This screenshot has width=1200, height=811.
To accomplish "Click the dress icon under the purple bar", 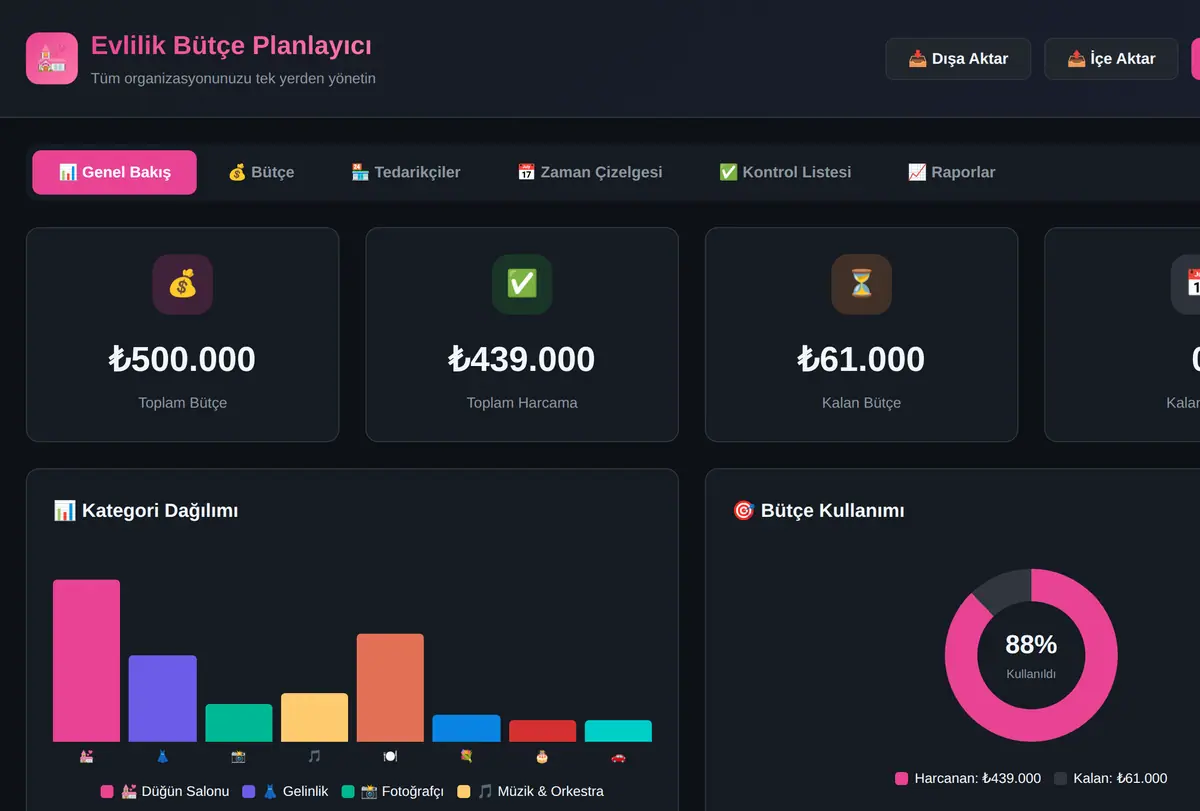I will pyautogui.click(x=162, y=757).
